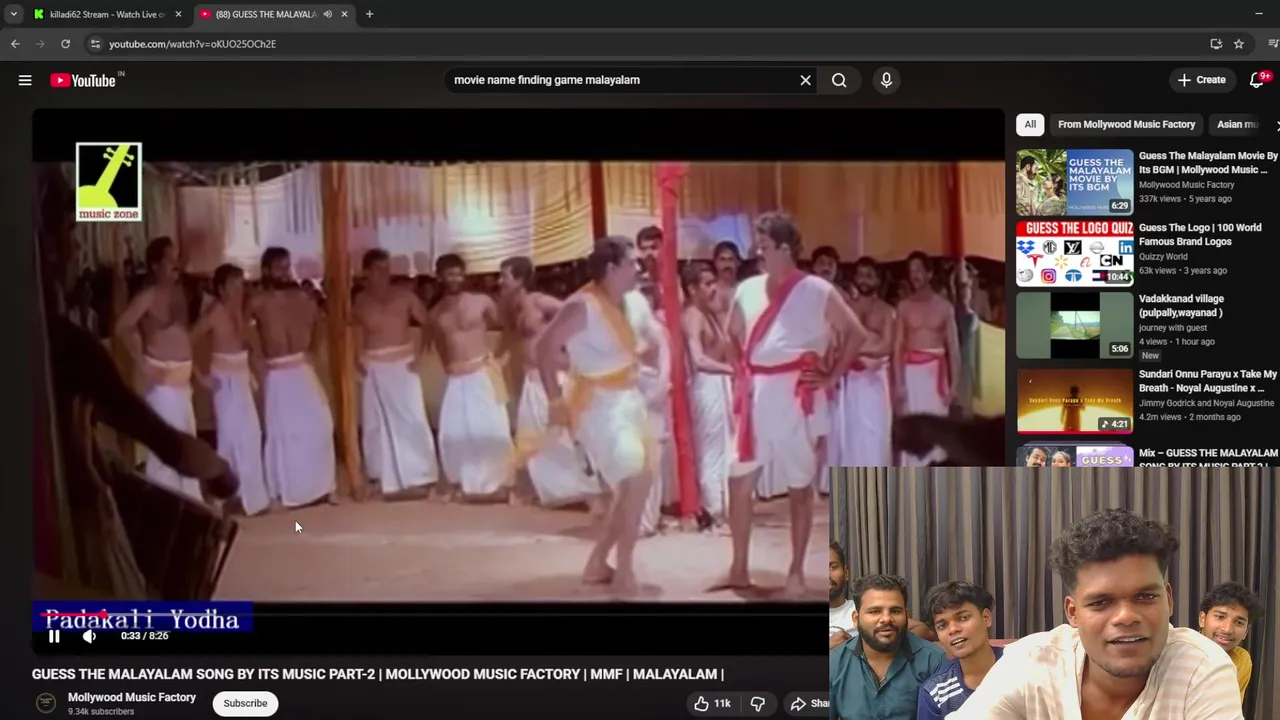Open a new browser tab
The image size is (1280, 720).
click(369, 14)
